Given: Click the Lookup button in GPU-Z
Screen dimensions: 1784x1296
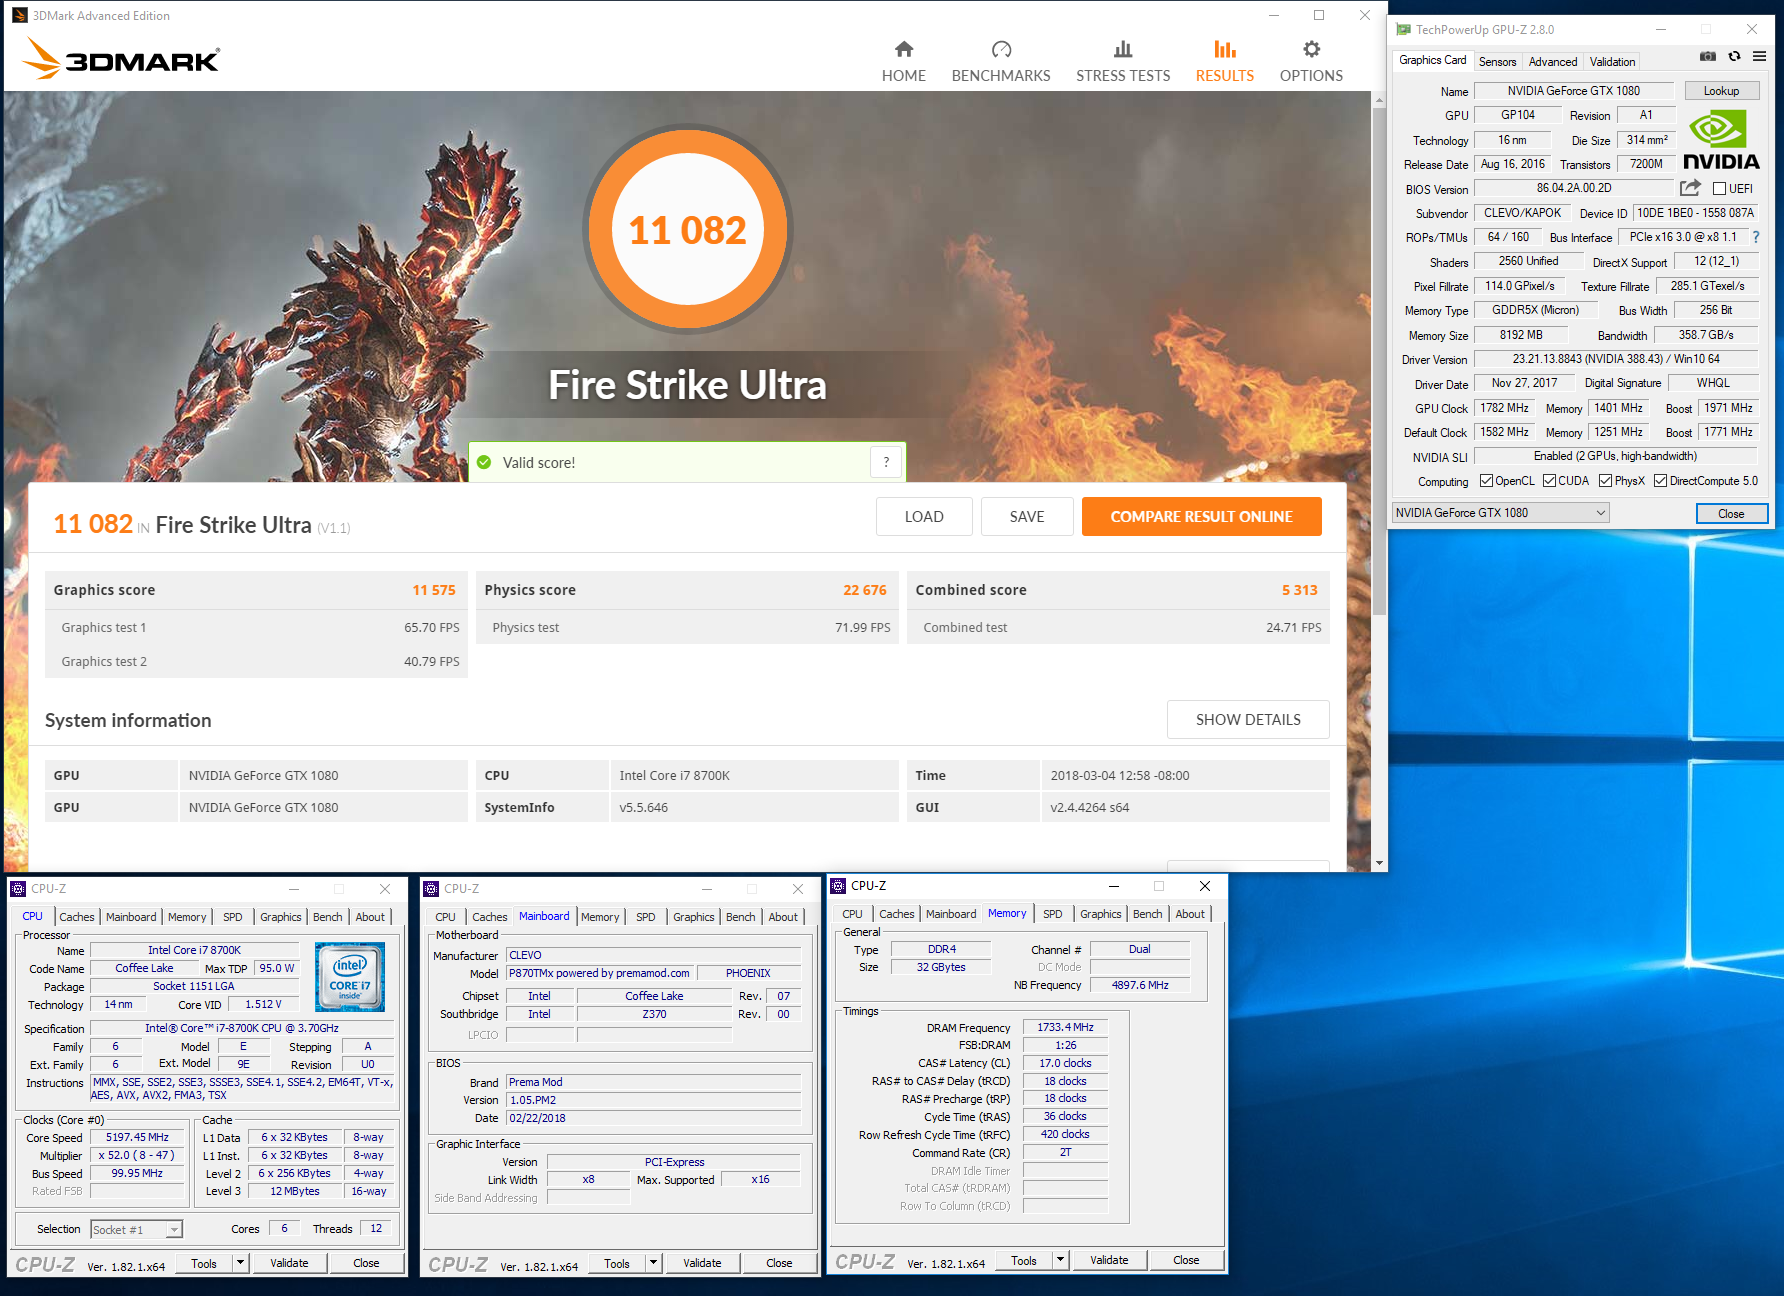Looking at the screenshot, I should coord(1721,91).
